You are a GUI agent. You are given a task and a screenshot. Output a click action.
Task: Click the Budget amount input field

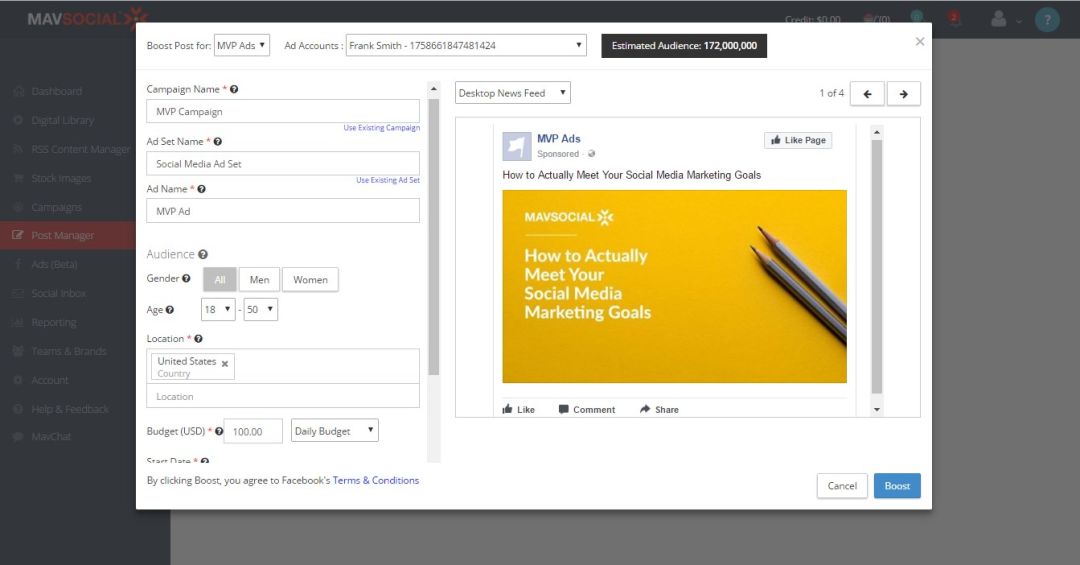point(253,431)
